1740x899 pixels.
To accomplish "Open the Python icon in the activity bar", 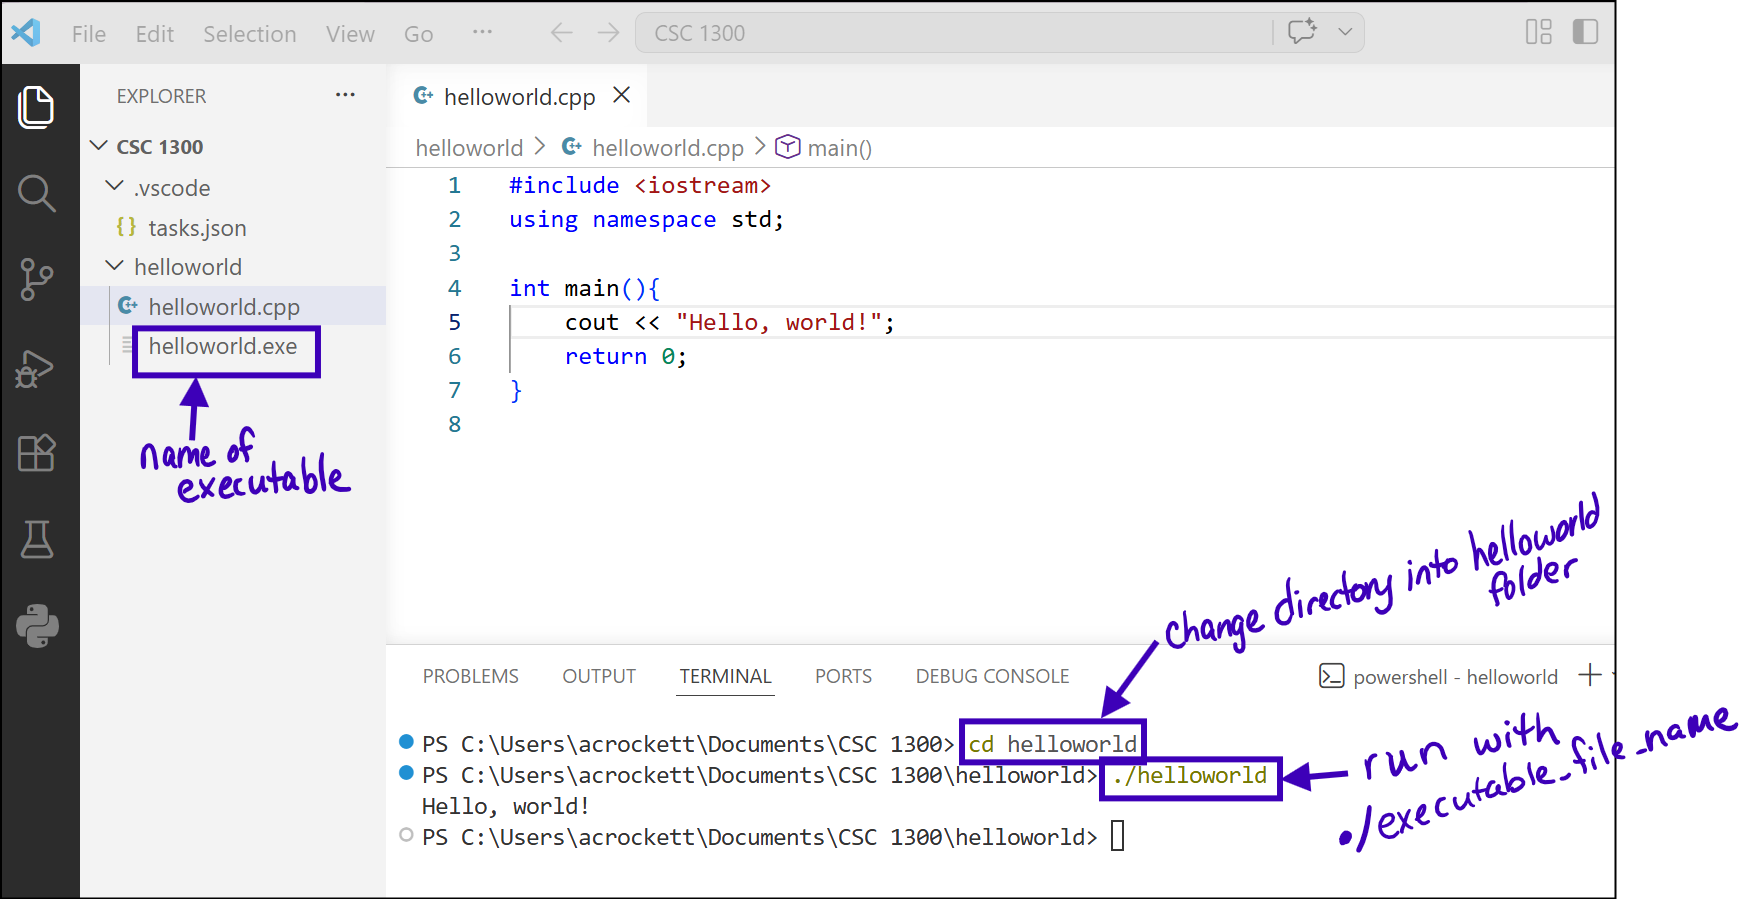I will click(x=38, y=626).
